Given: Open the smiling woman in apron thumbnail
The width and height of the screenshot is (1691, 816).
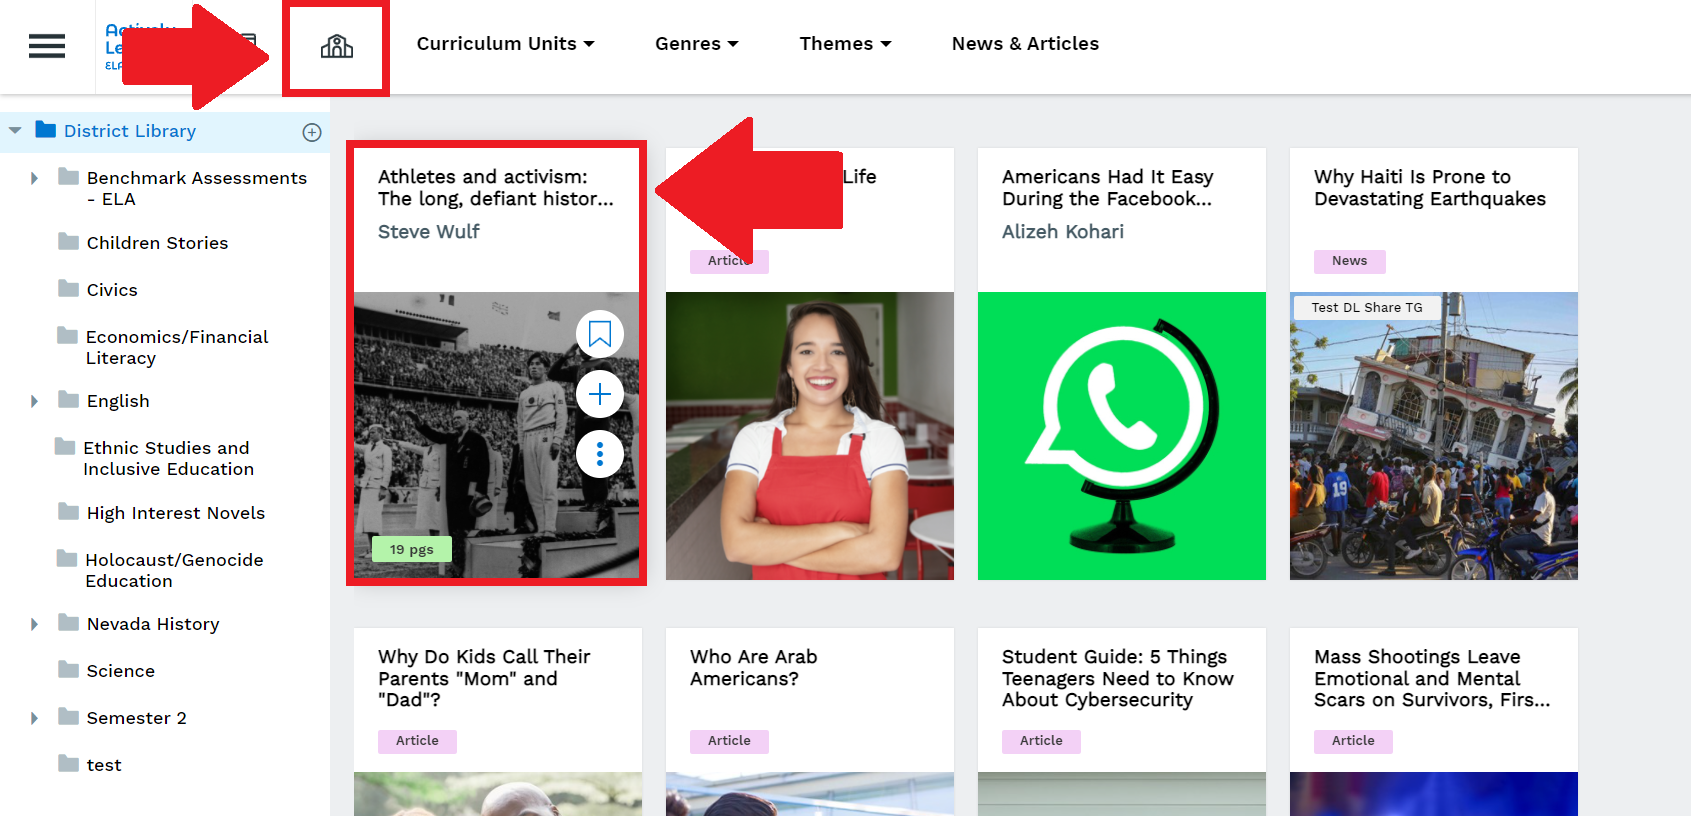Looking at the screenshot, I should point(810,436).
